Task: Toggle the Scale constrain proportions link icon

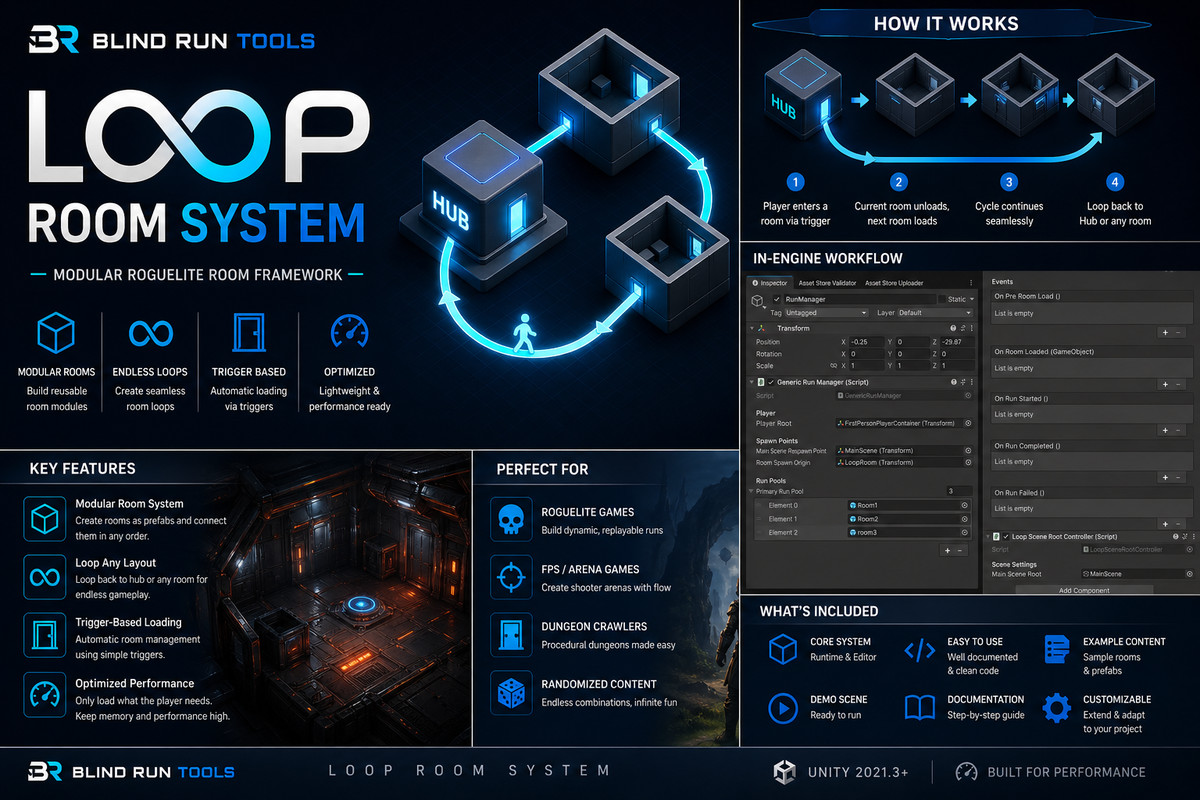Action: [x=833, y=366]
